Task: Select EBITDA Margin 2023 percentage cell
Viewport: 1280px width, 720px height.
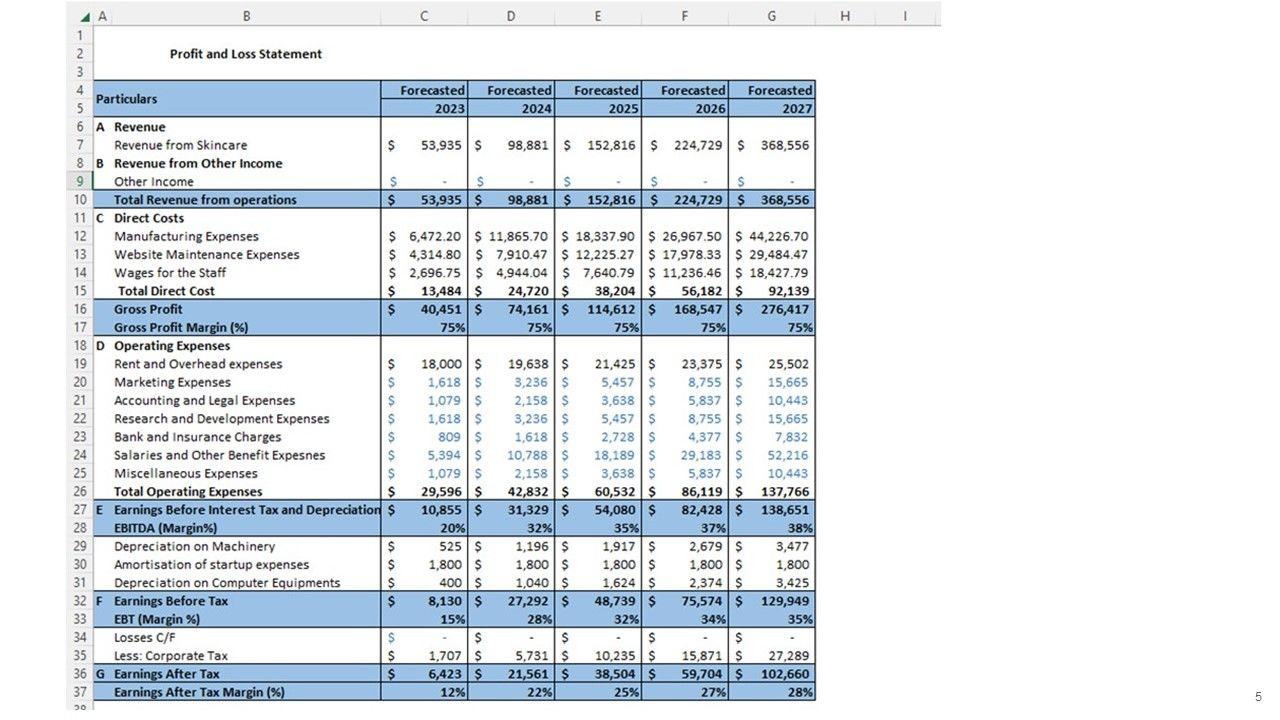Action: (x=425, y=528)
